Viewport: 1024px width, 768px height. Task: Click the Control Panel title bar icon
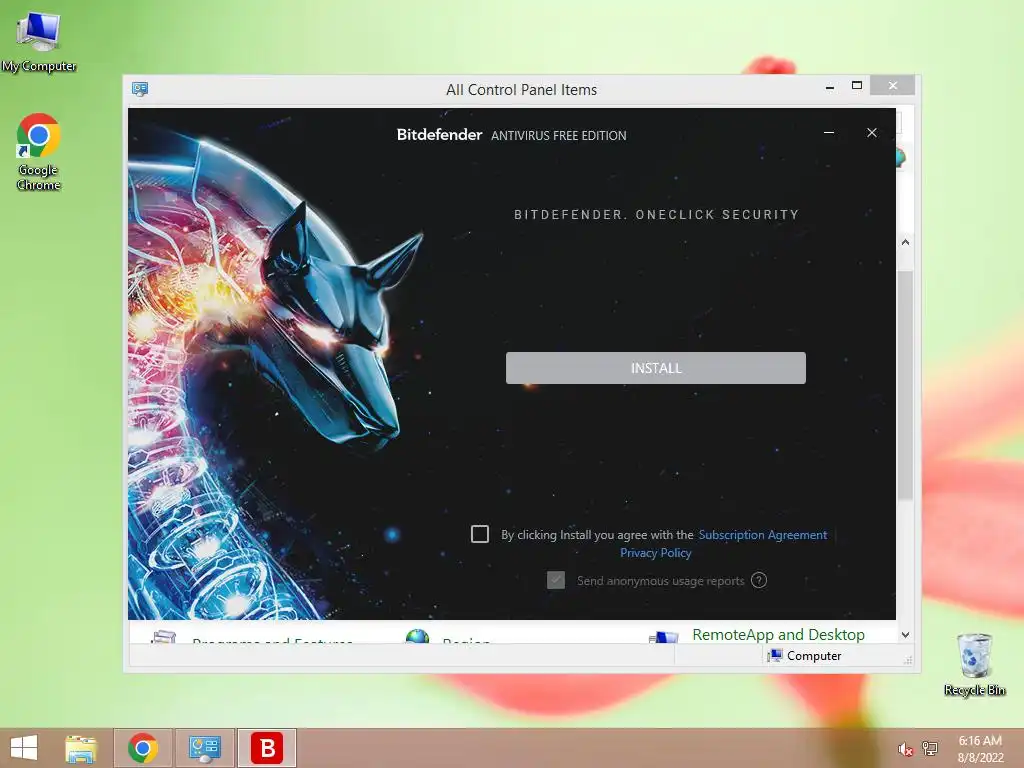tap(140, 89)
